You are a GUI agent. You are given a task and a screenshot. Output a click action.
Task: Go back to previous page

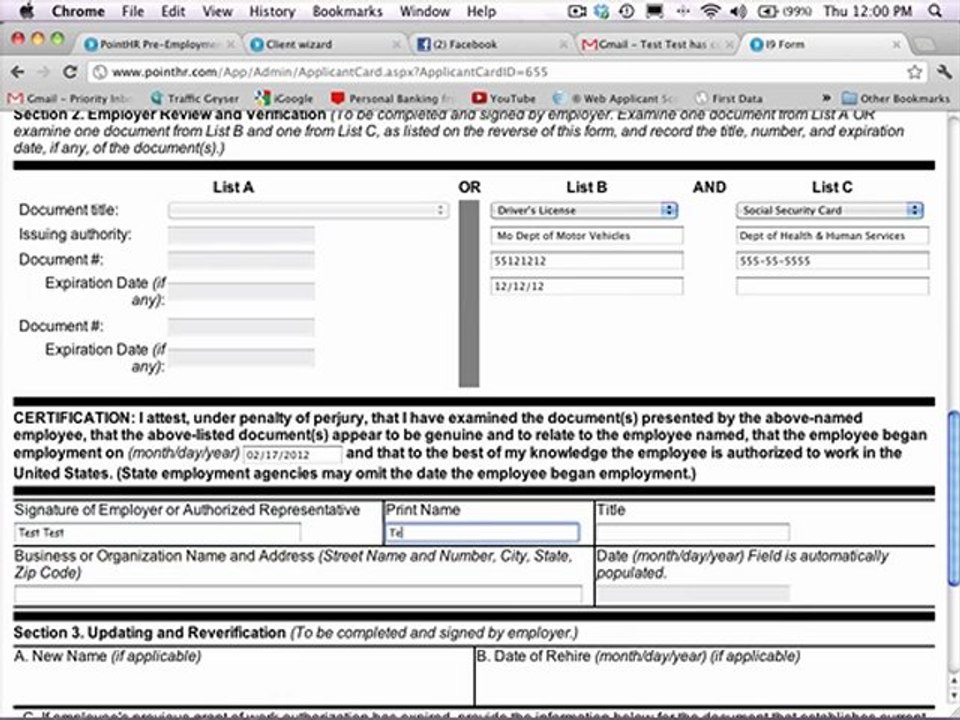(18, 72)
